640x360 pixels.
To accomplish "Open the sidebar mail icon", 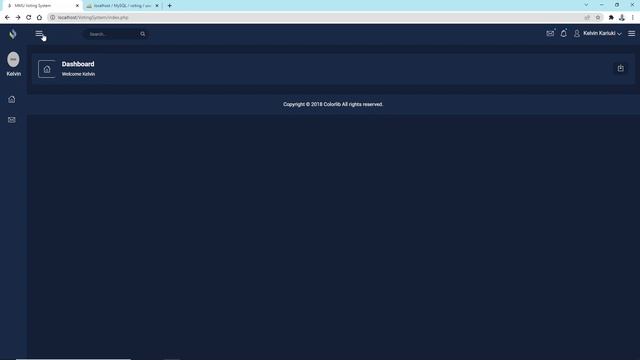I will click(x=12, y=120).
